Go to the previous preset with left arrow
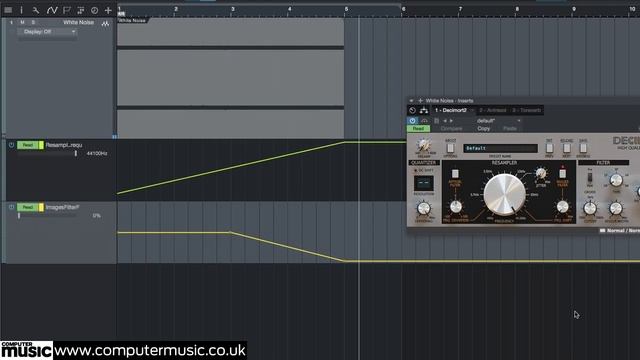 445,121
